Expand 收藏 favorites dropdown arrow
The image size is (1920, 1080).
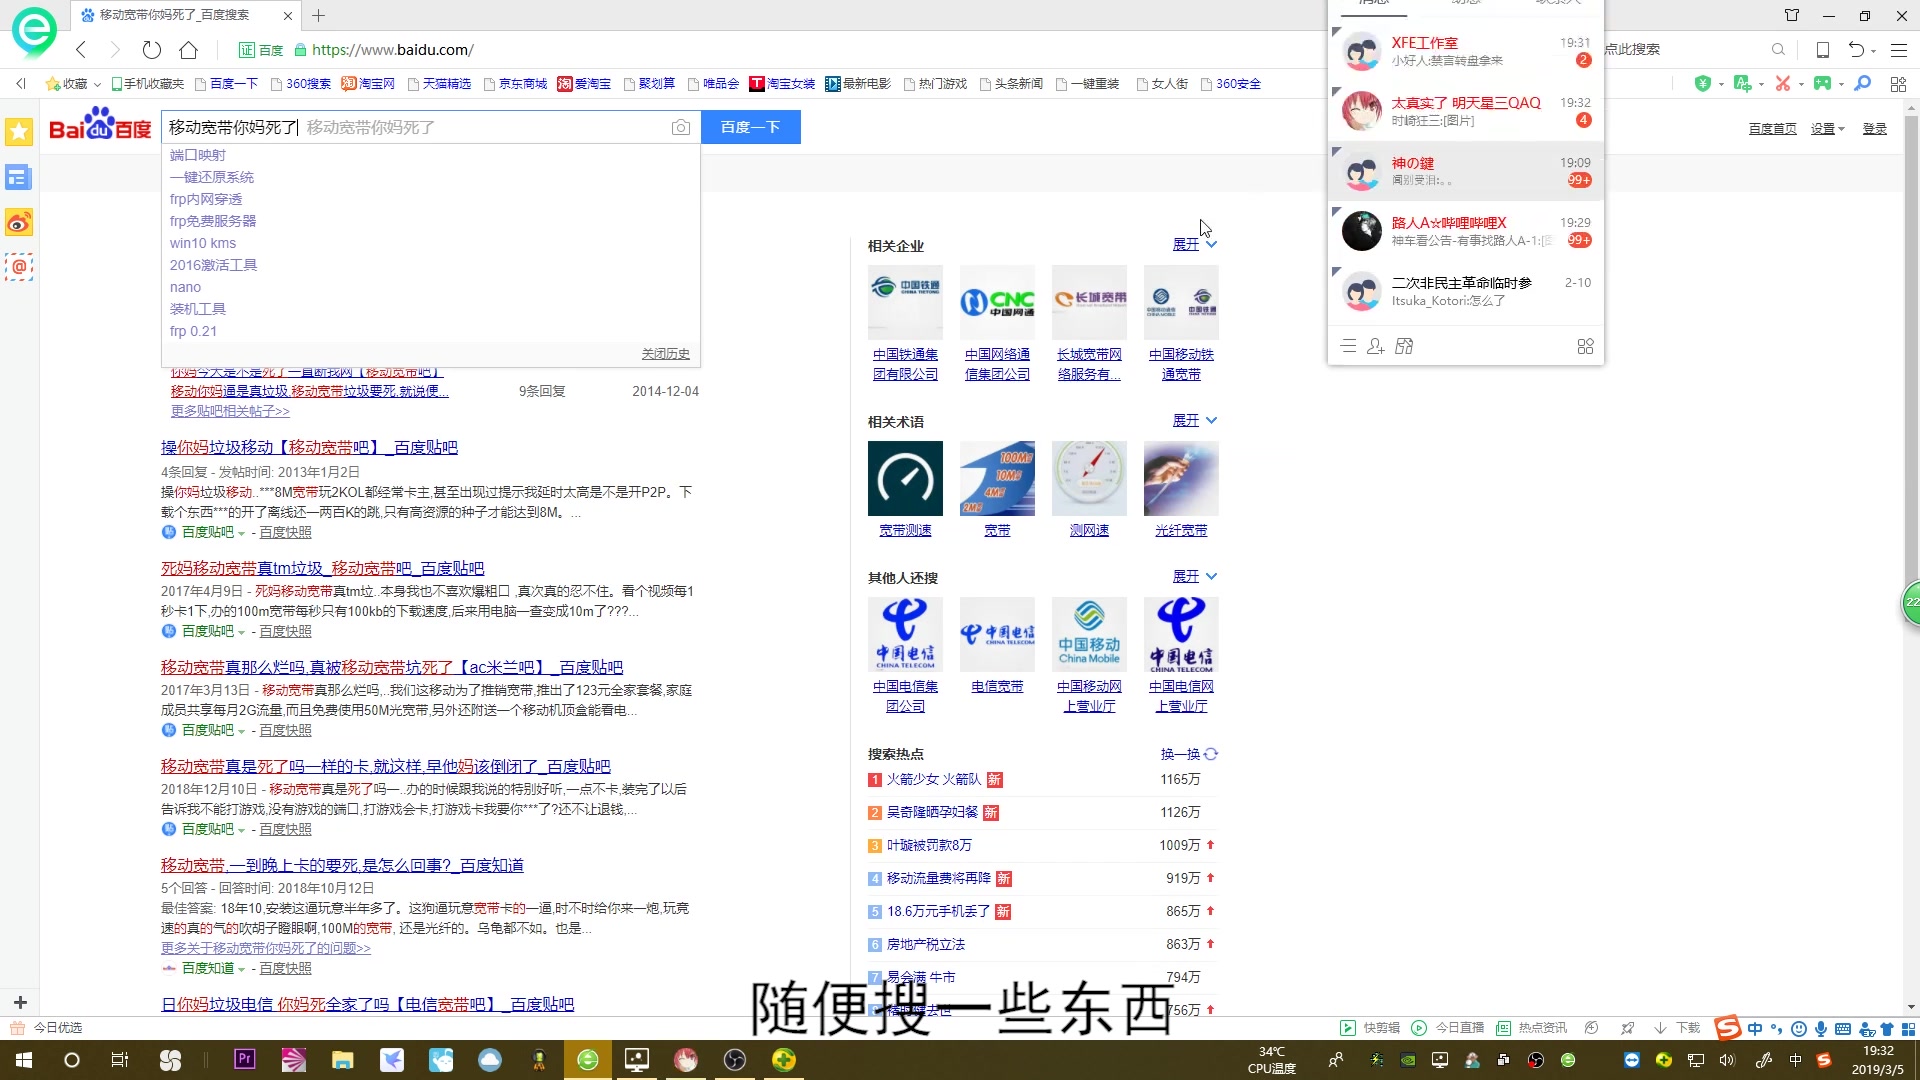[x=97, y=84]
